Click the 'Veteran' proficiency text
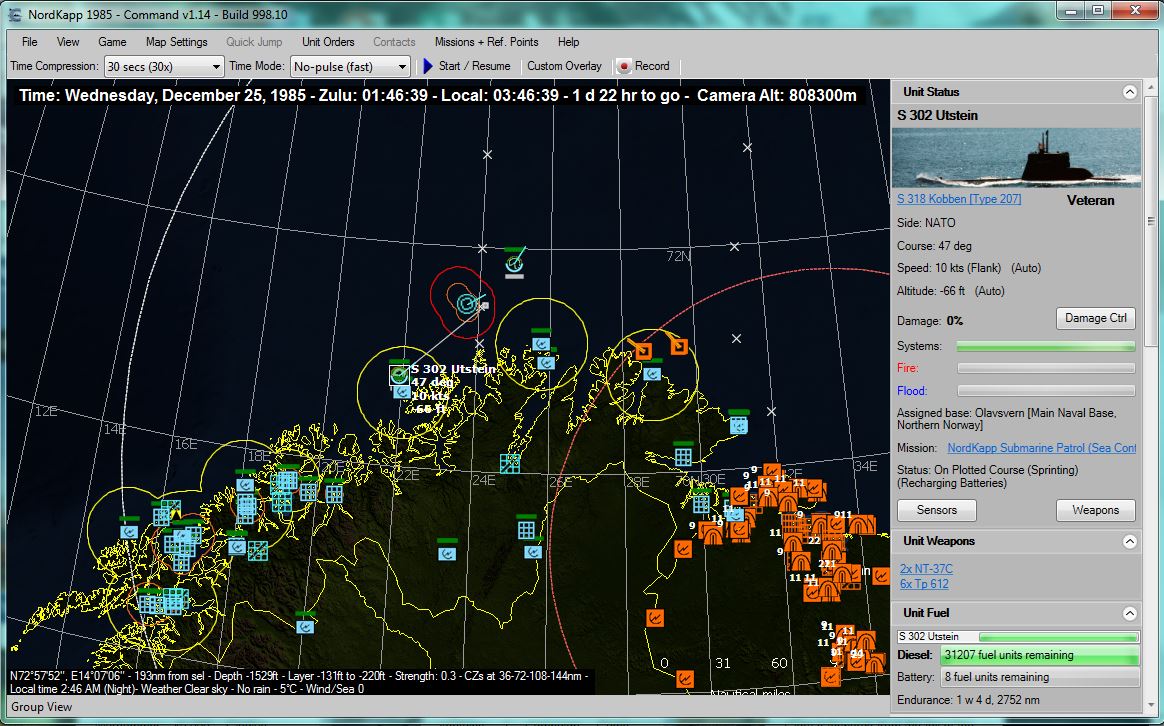 (1091, 200)
